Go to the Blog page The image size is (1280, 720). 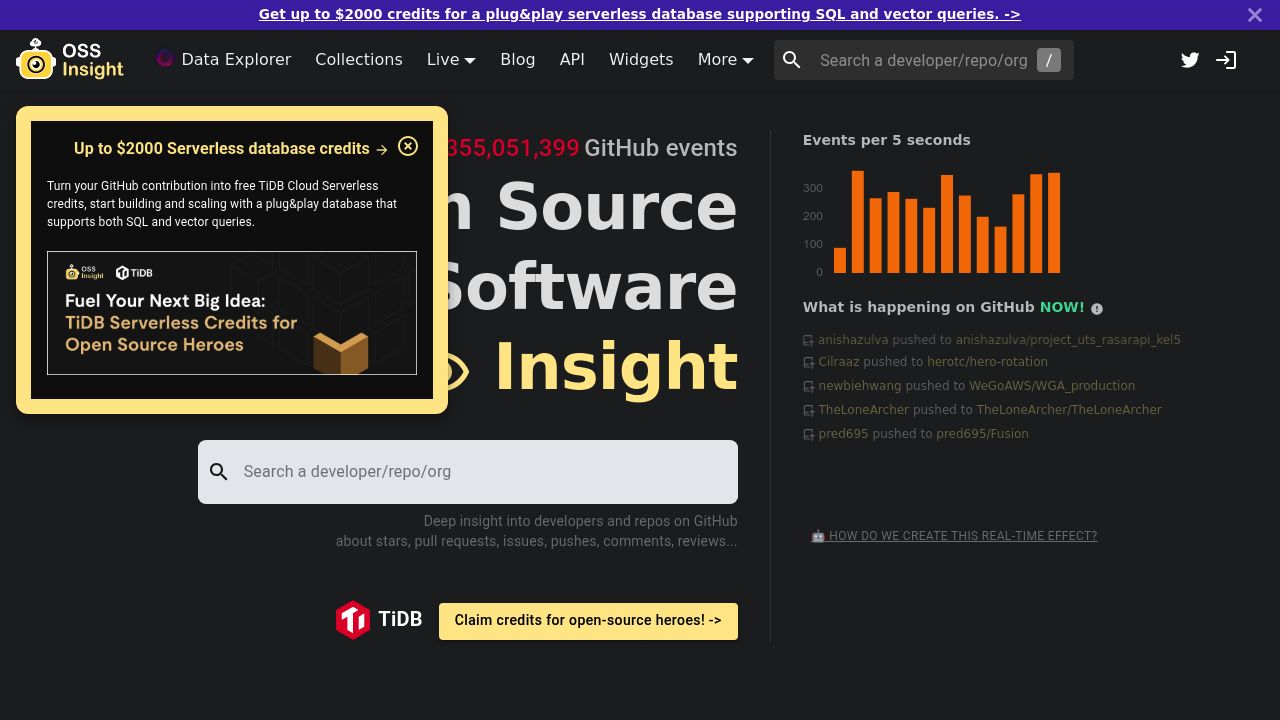[518, 60]
